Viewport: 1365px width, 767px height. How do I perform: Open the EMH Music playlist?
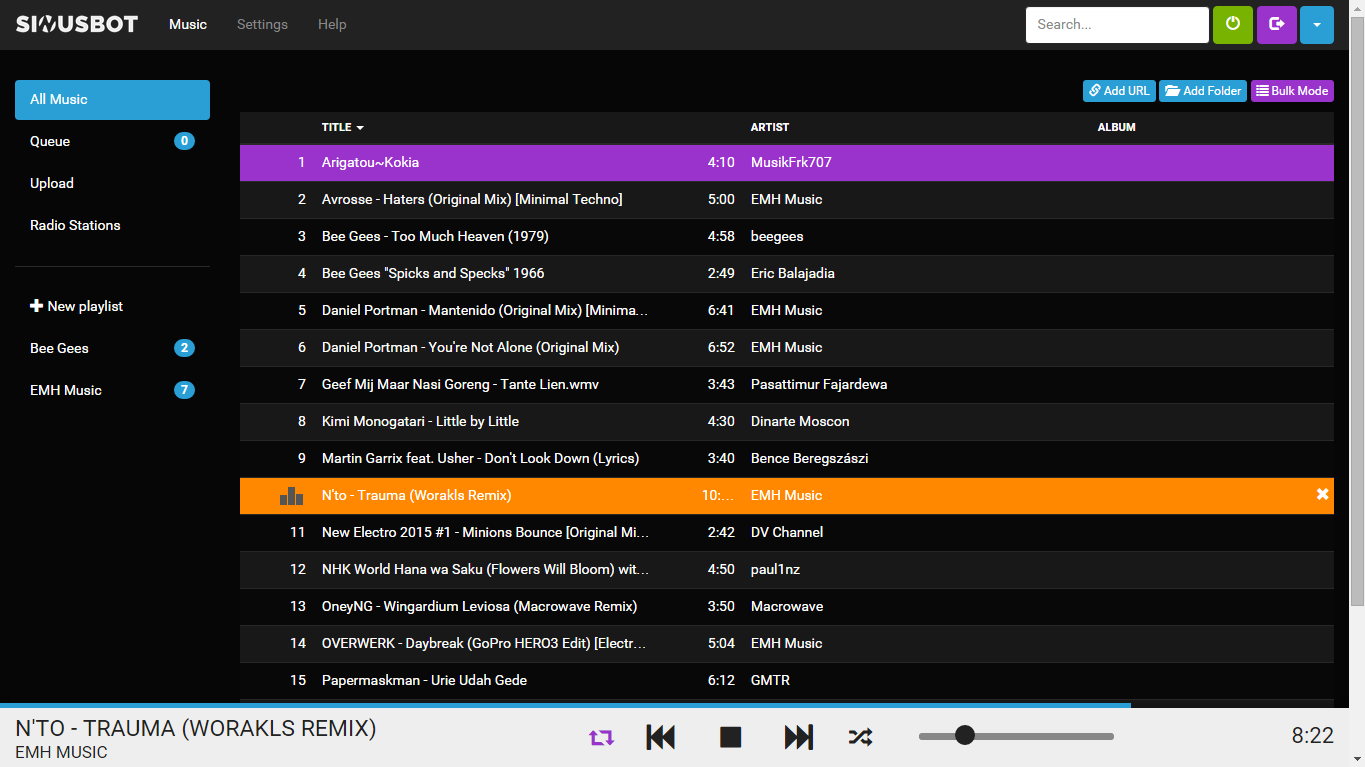112,391
